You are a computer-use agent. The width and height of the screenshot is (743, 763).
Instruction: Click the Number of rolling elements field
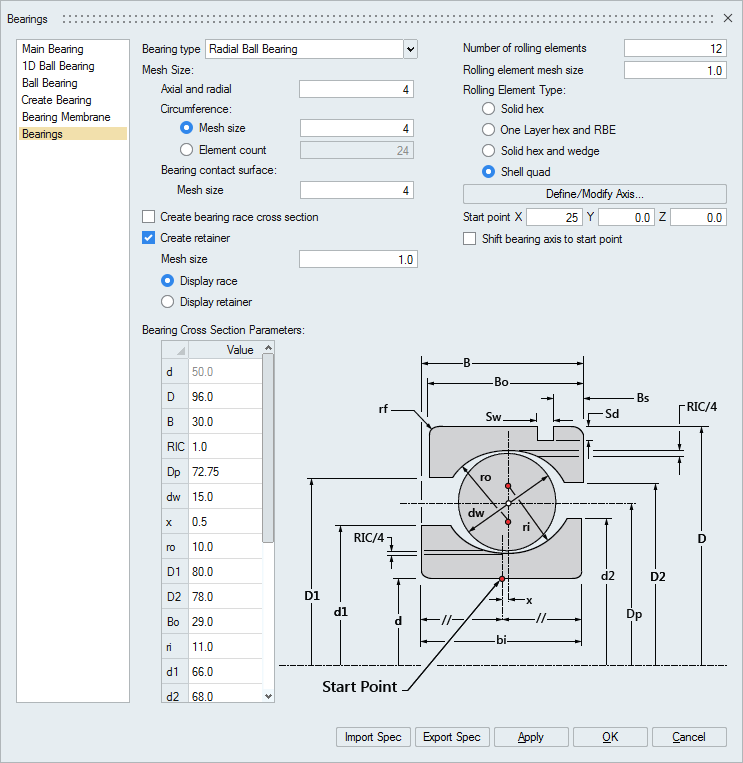pyautogui.click(x=675, y=48)
